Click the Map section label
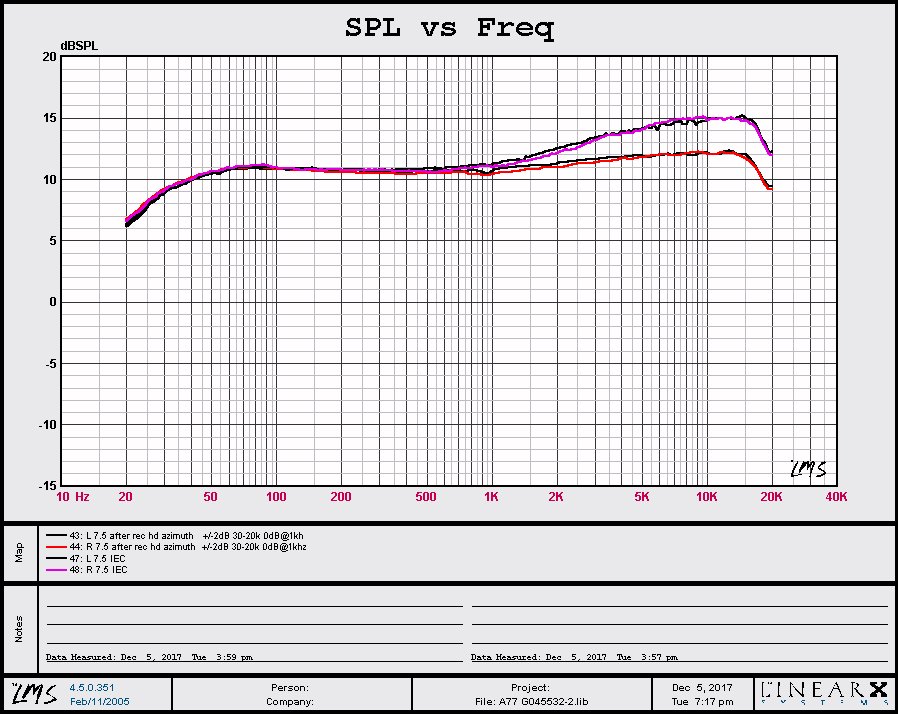 pos(19,552)
